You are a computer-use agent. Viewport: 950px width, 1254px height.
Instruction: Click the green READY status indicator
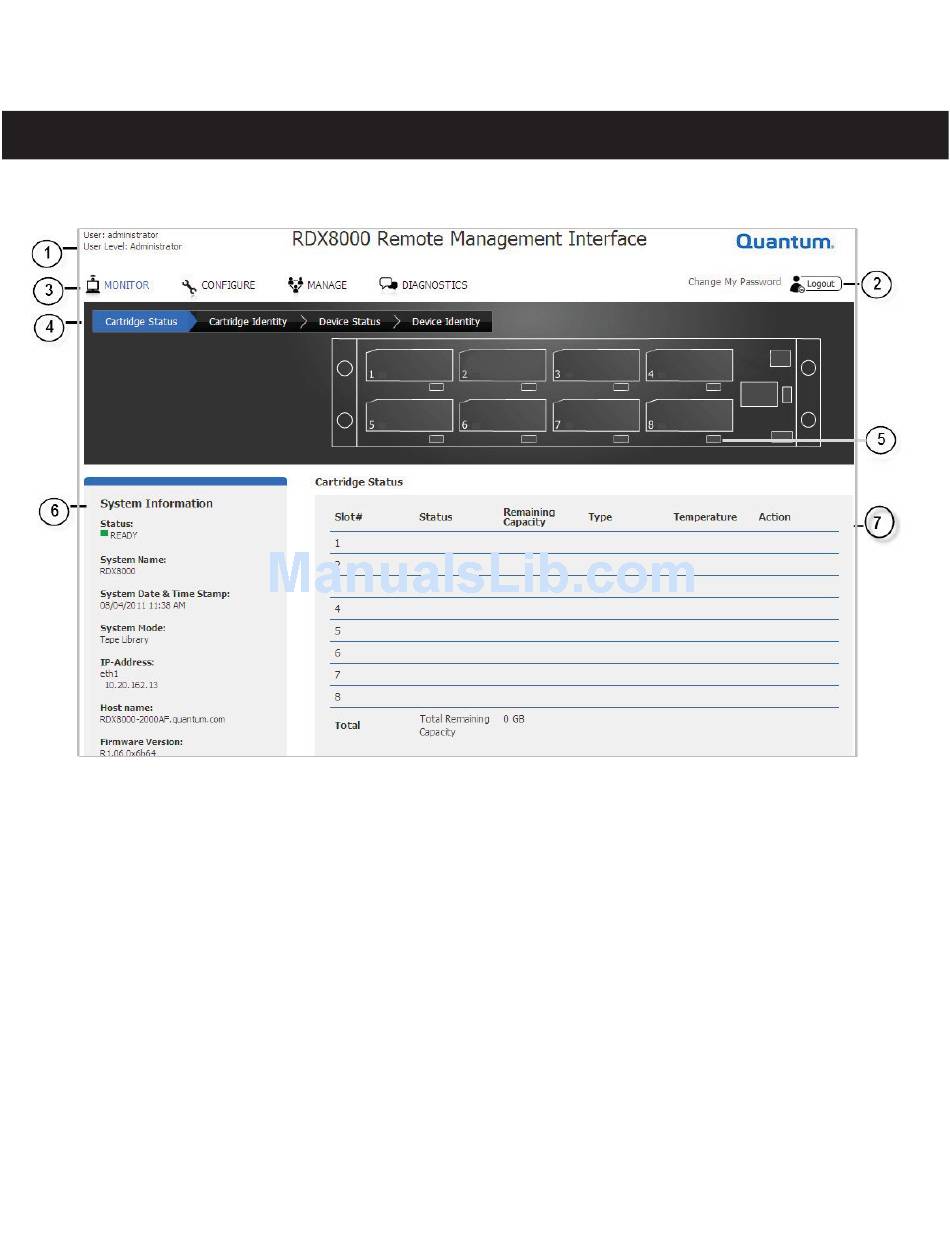(x=104, y=534)
